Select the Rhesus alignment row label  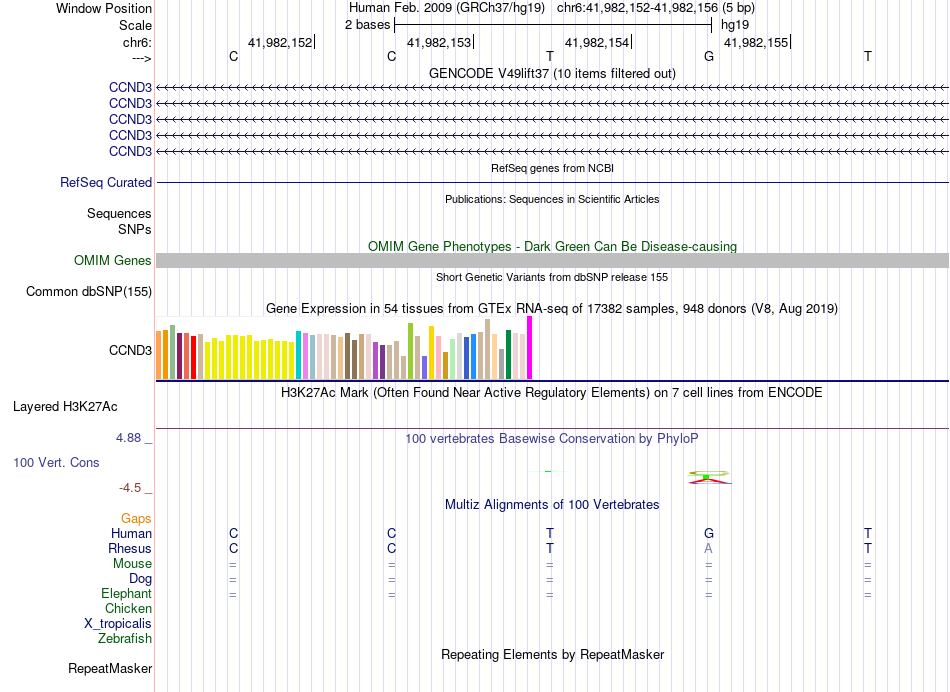130,548
